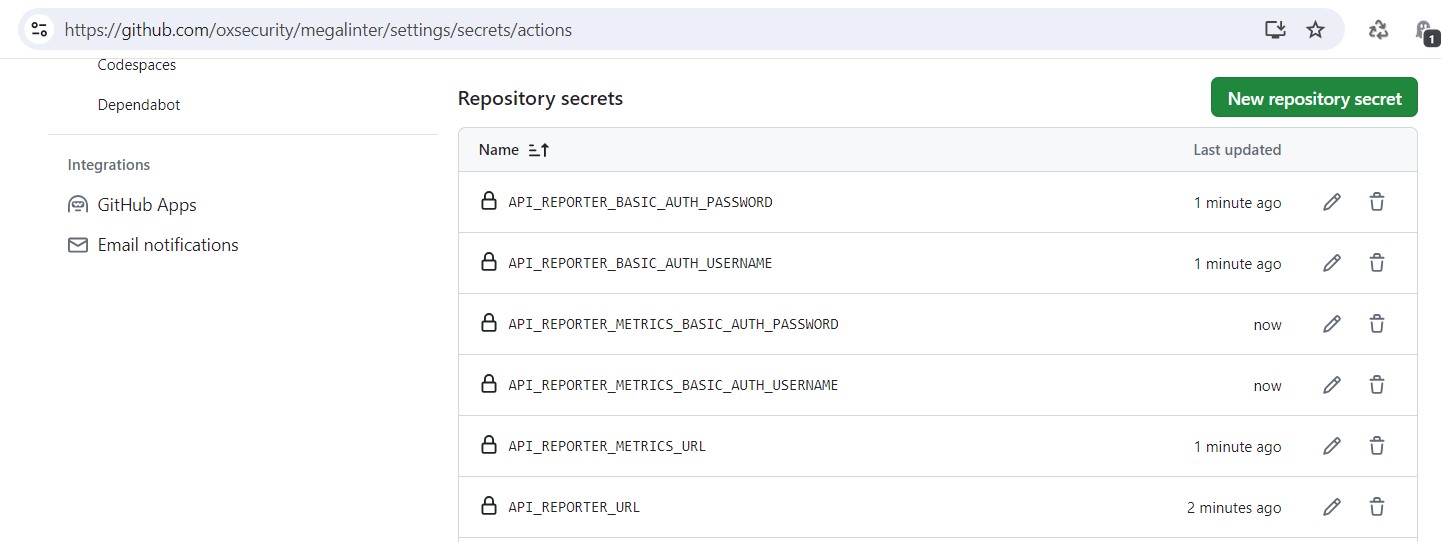Open Dependabot secrets settings
Image resolution: width=1441 pixels, height=542 pixels.
click(x=139, y=105)
